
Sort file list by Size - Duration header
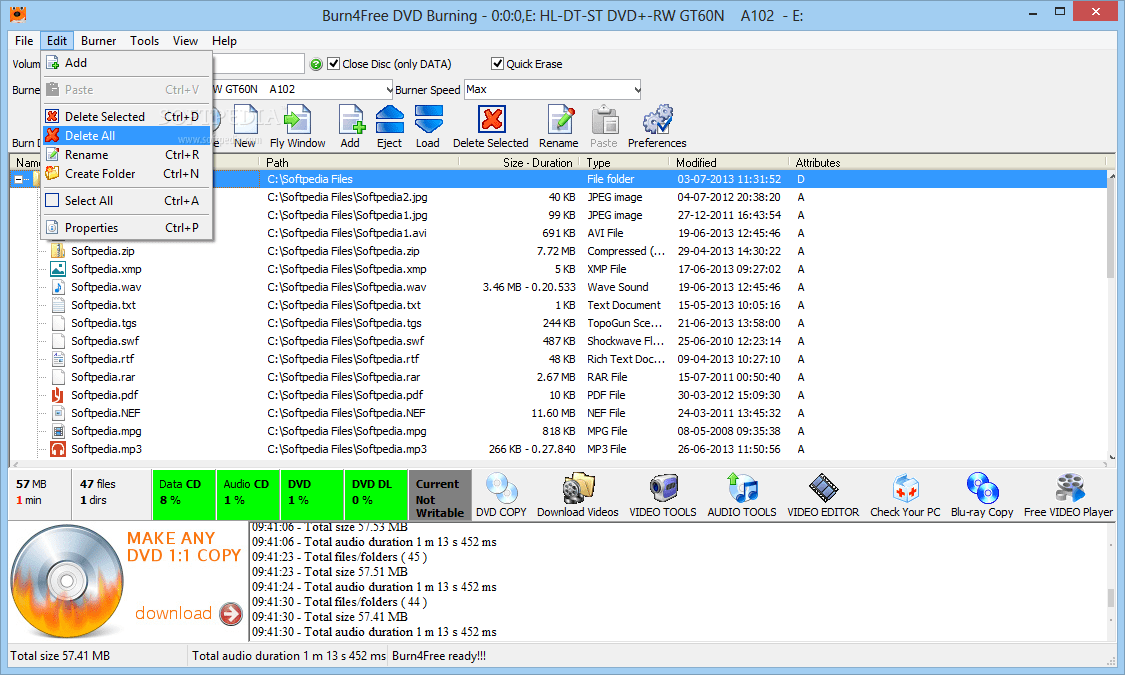pyautogui.click(x=519, y=163)
